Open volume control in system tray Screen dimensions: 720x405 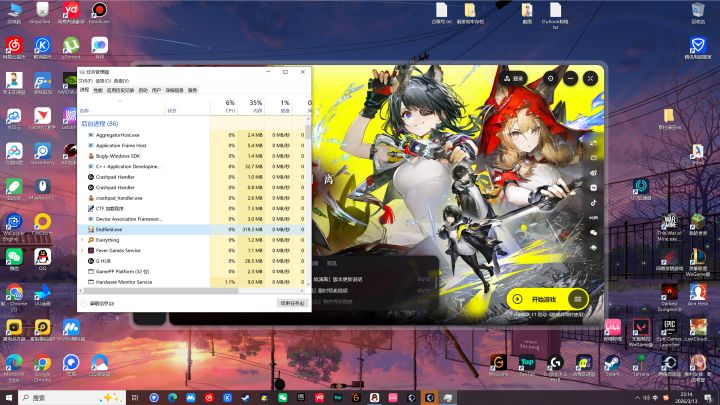point(646,398)
